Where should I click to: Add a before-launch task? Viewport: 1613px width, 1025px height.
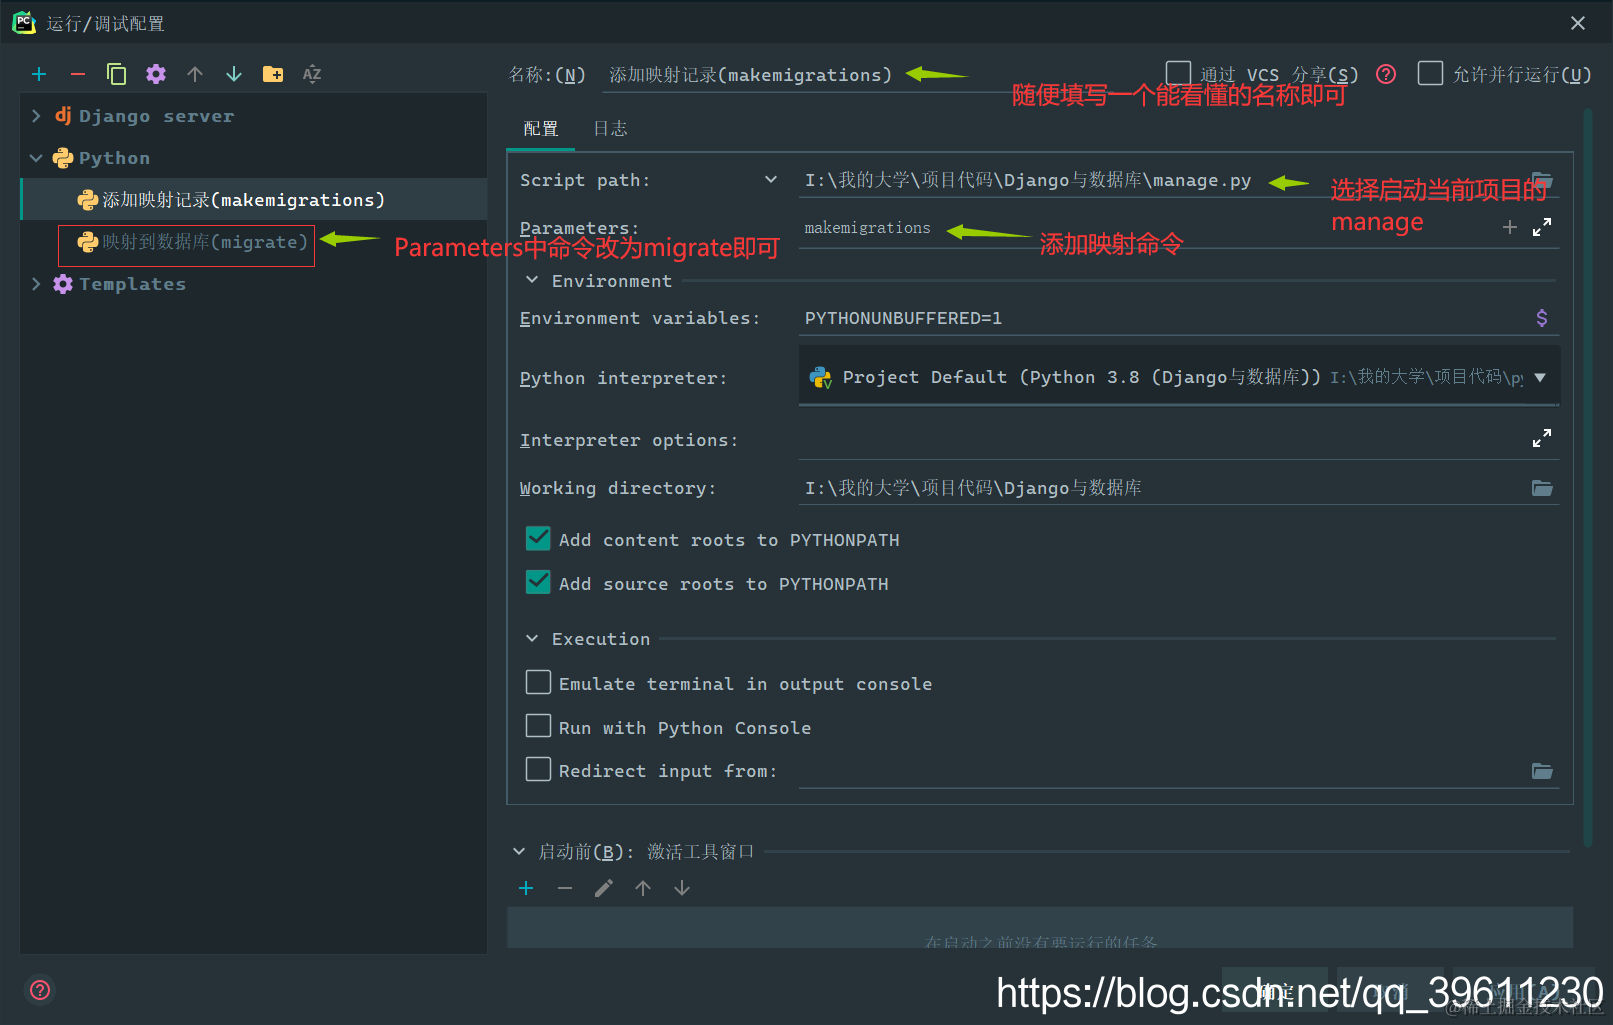[526, 888]
